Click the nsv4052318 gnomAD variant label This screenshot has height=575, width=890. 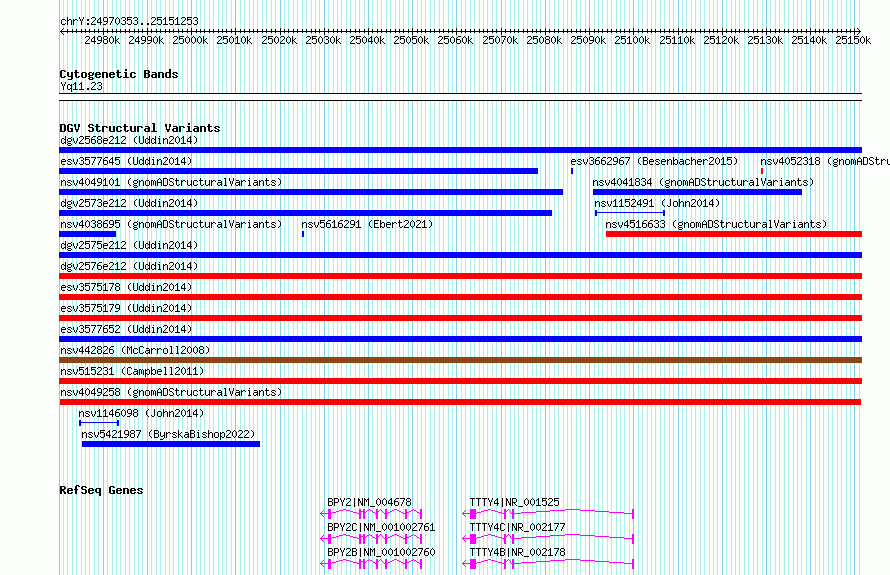point(825,161)
